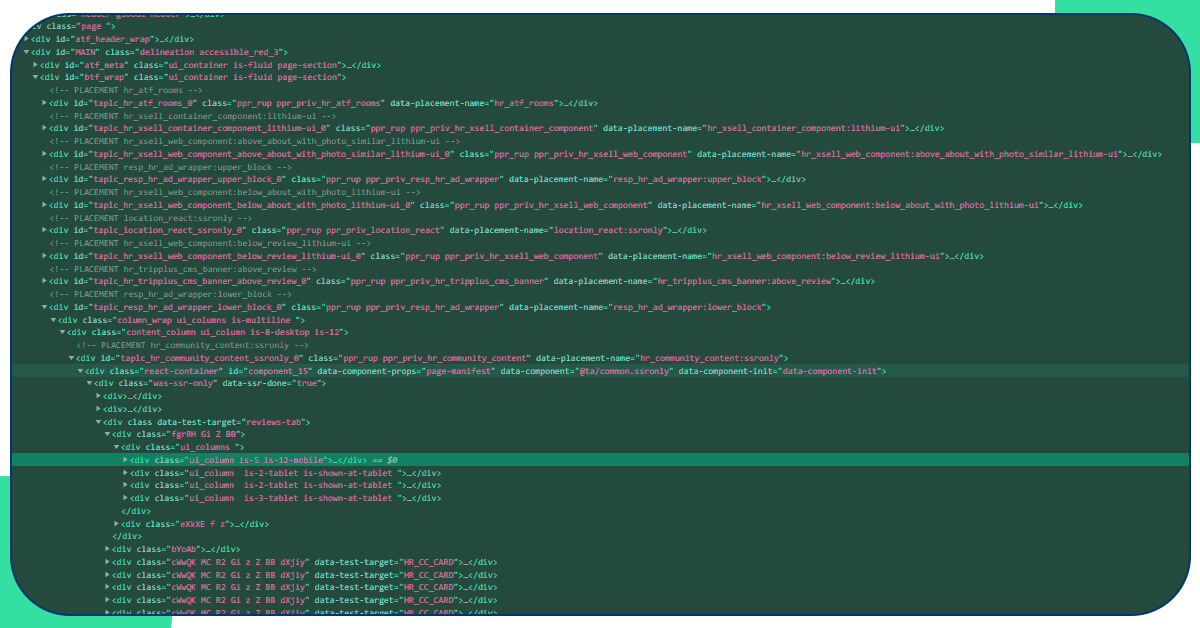1200x628 pixels.
Task: Click the data-component="@ta/common.ssronly" attribute
Action: (586, 371)
